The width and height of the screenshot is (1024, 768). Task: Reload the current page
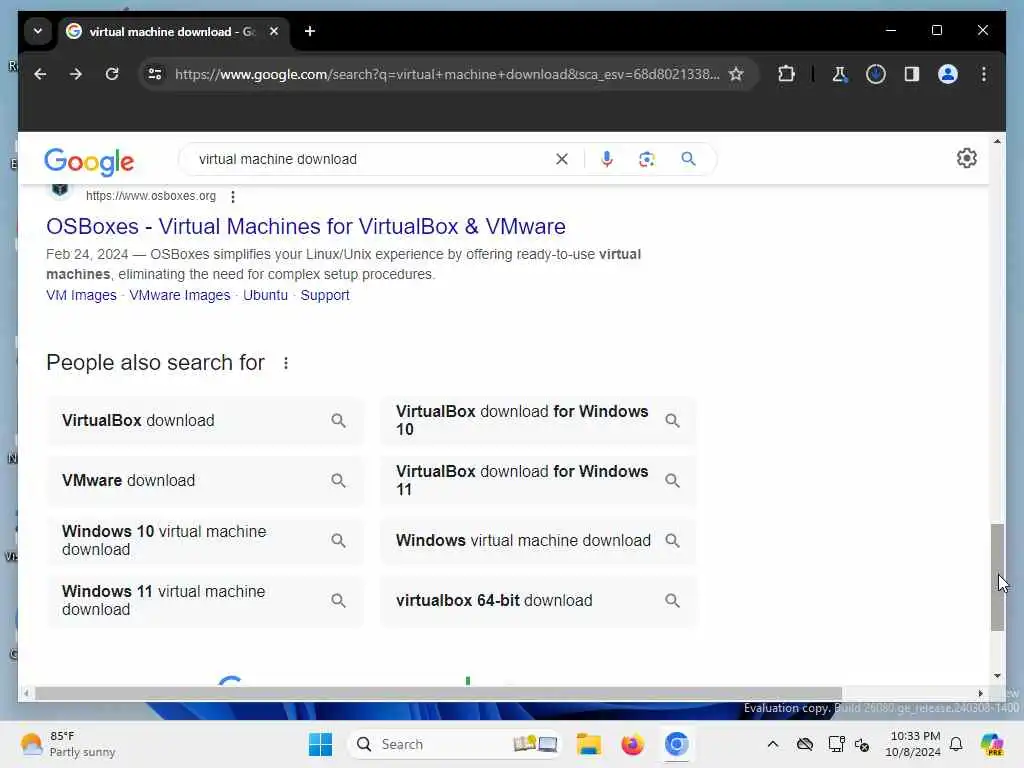112,74
